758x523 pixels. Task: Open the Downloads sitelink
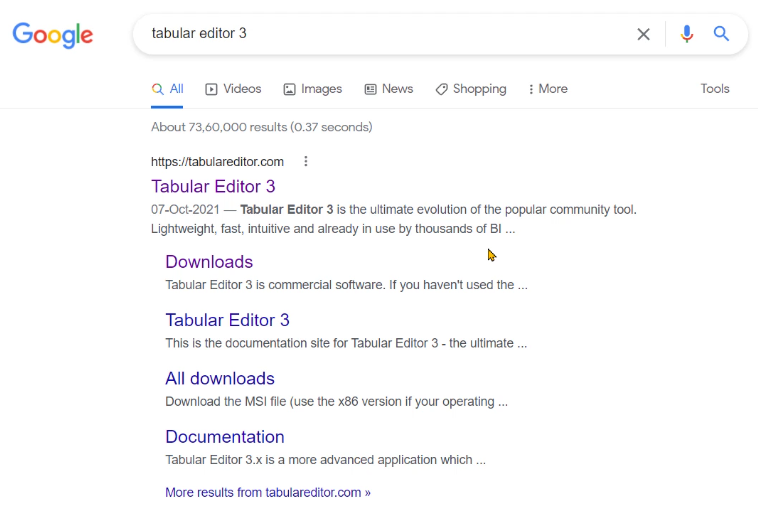(x=209, y=262)
